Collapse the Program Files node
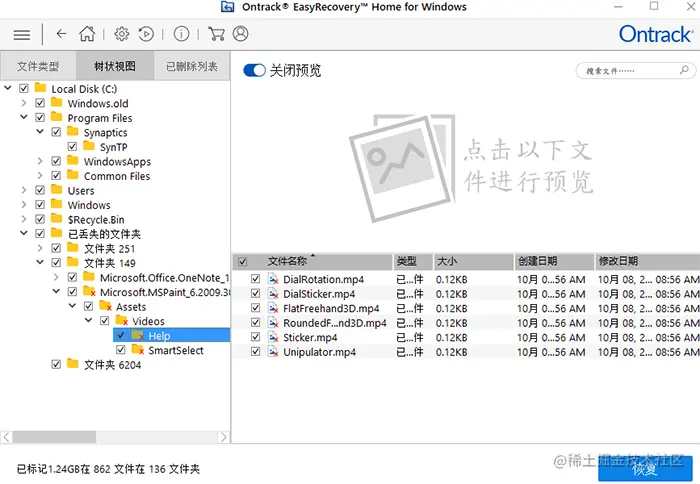This screenshot has height=484, width=700. tap(24, 117)
